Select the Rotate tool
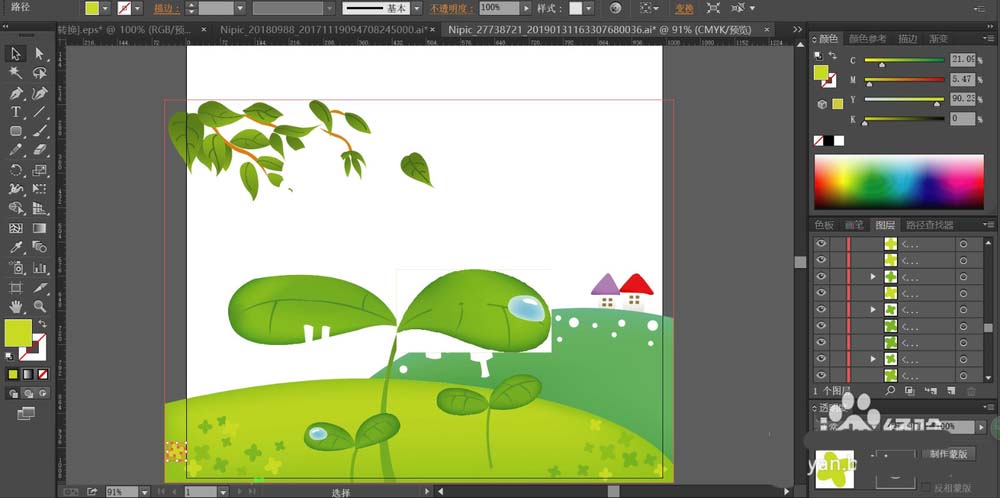Image resolution: width=1000 pixels, height=498 pixels. [16, 170]
